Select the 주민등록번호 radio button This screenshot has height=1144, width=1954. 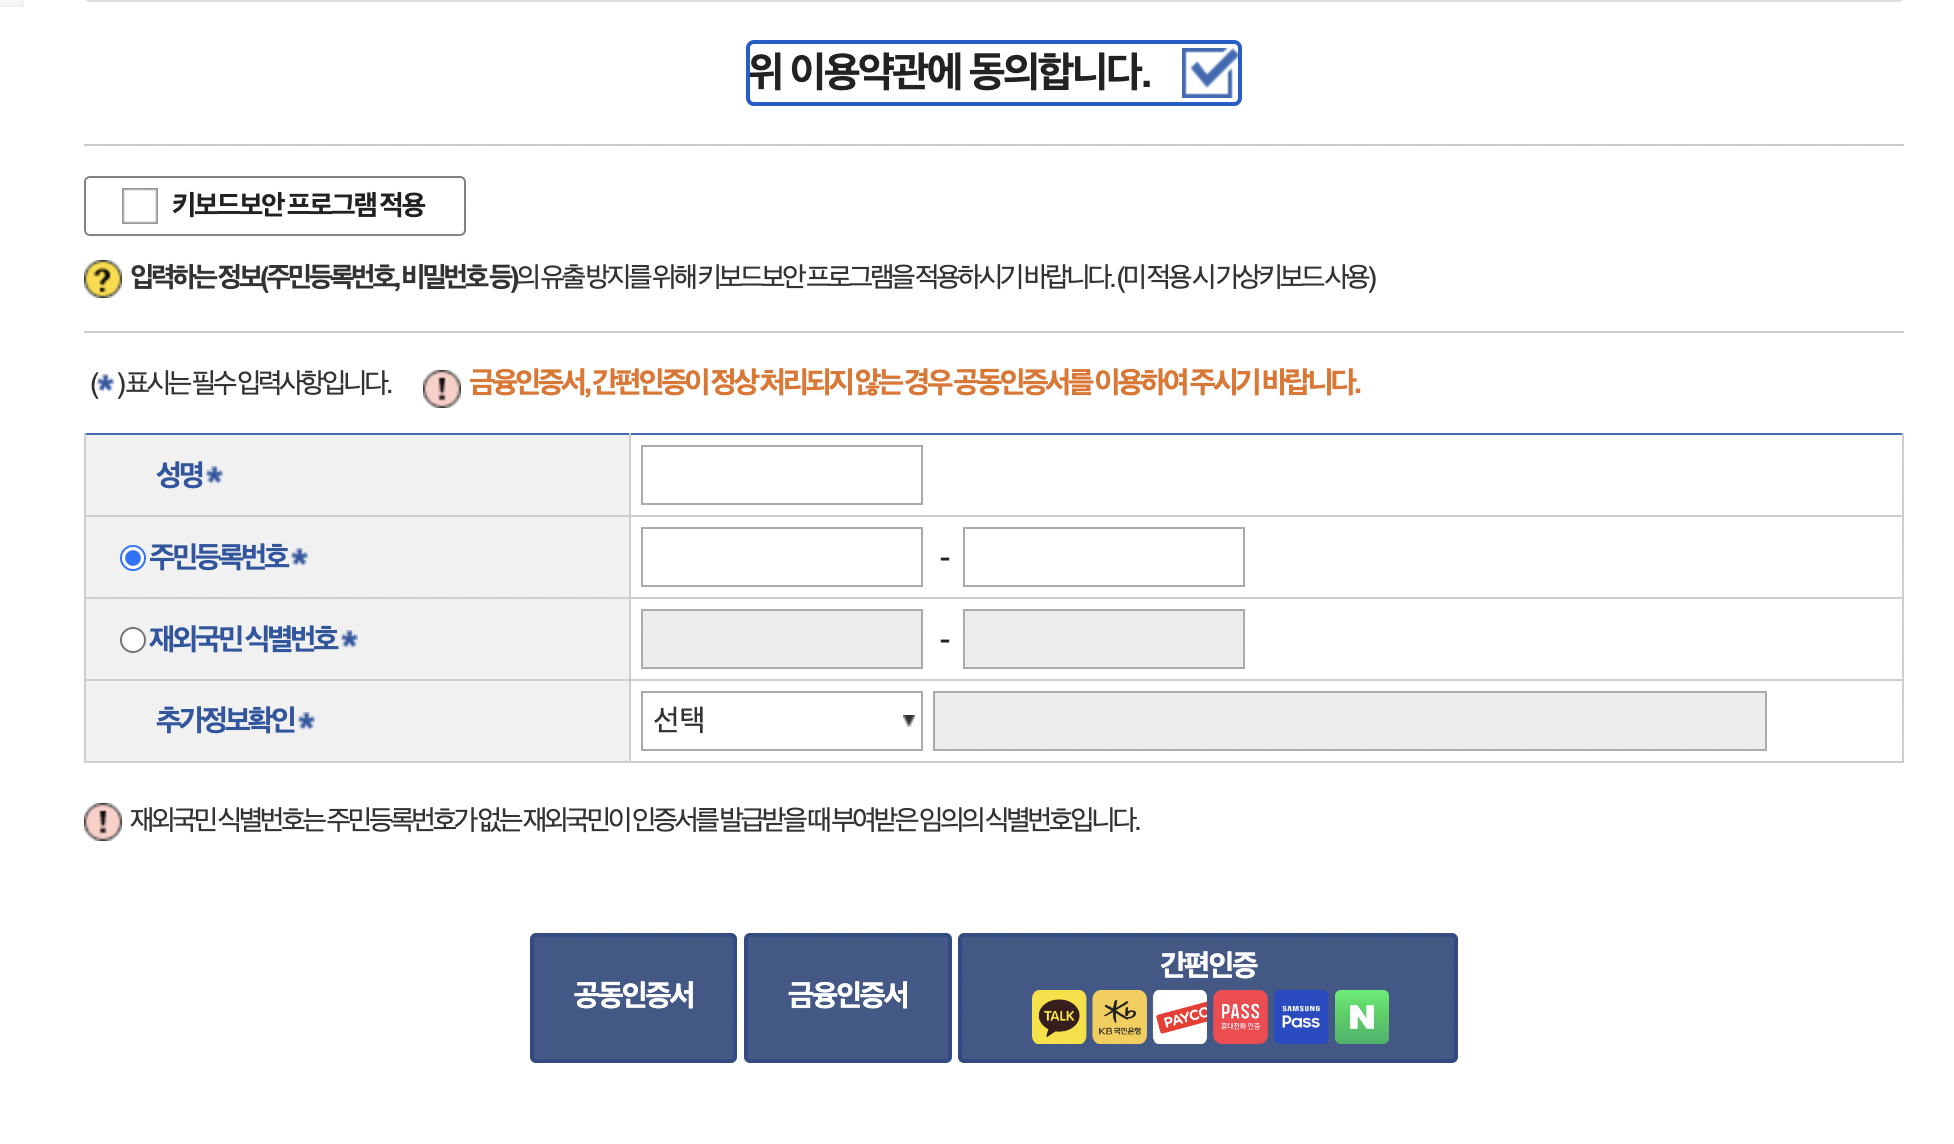(132, 557)
